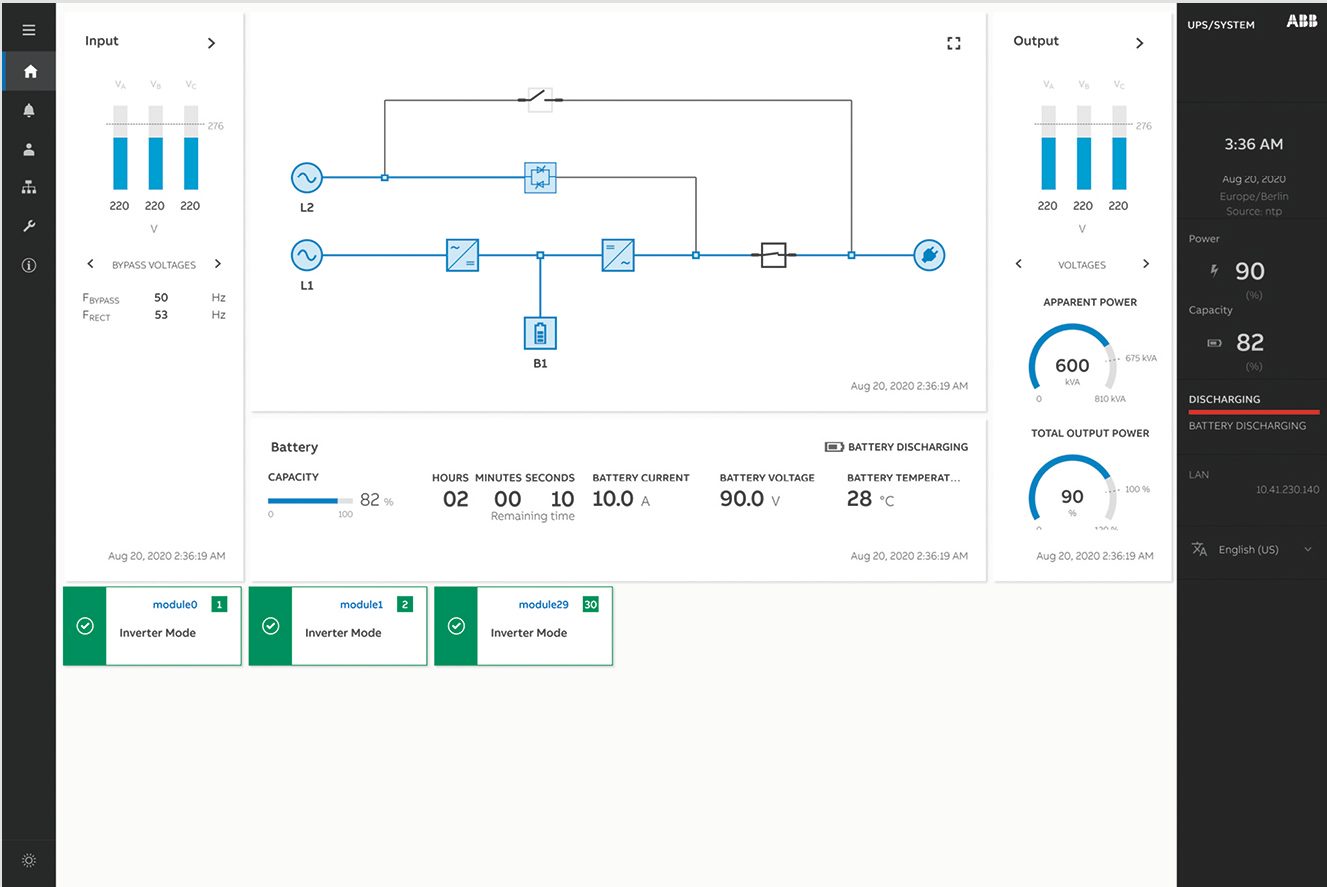Image resolution: width=1327 pixels, height=887 pixels.
Task: Expand the Input panel arrow
Action: (211, 43)
